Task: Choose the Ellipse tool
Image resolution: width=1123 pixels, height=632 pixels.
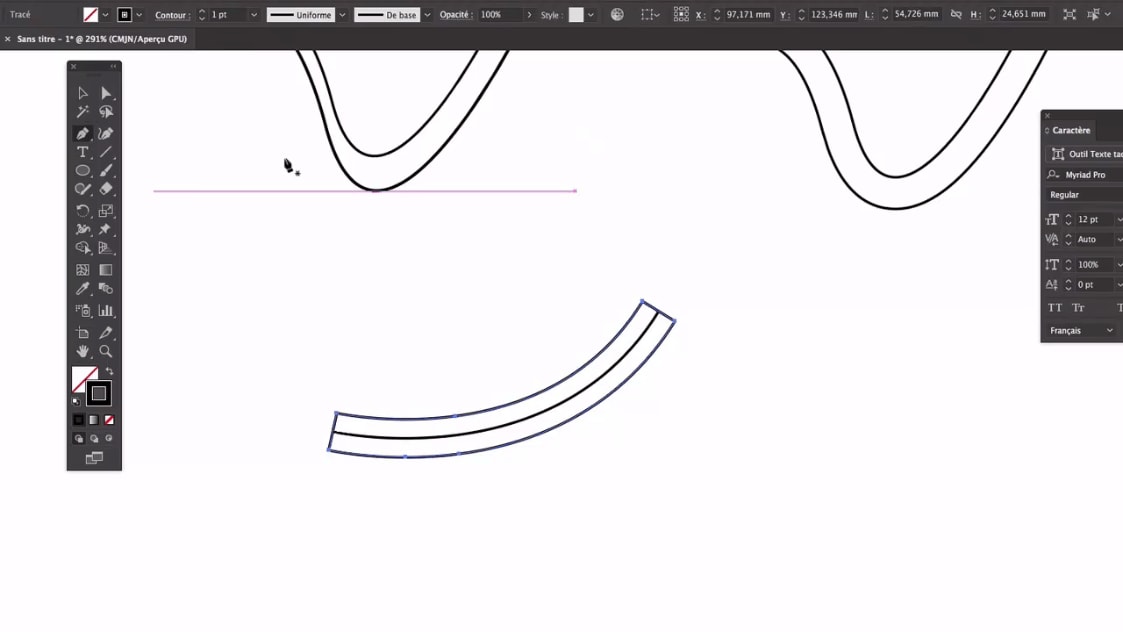Action: tap(83, 171)
